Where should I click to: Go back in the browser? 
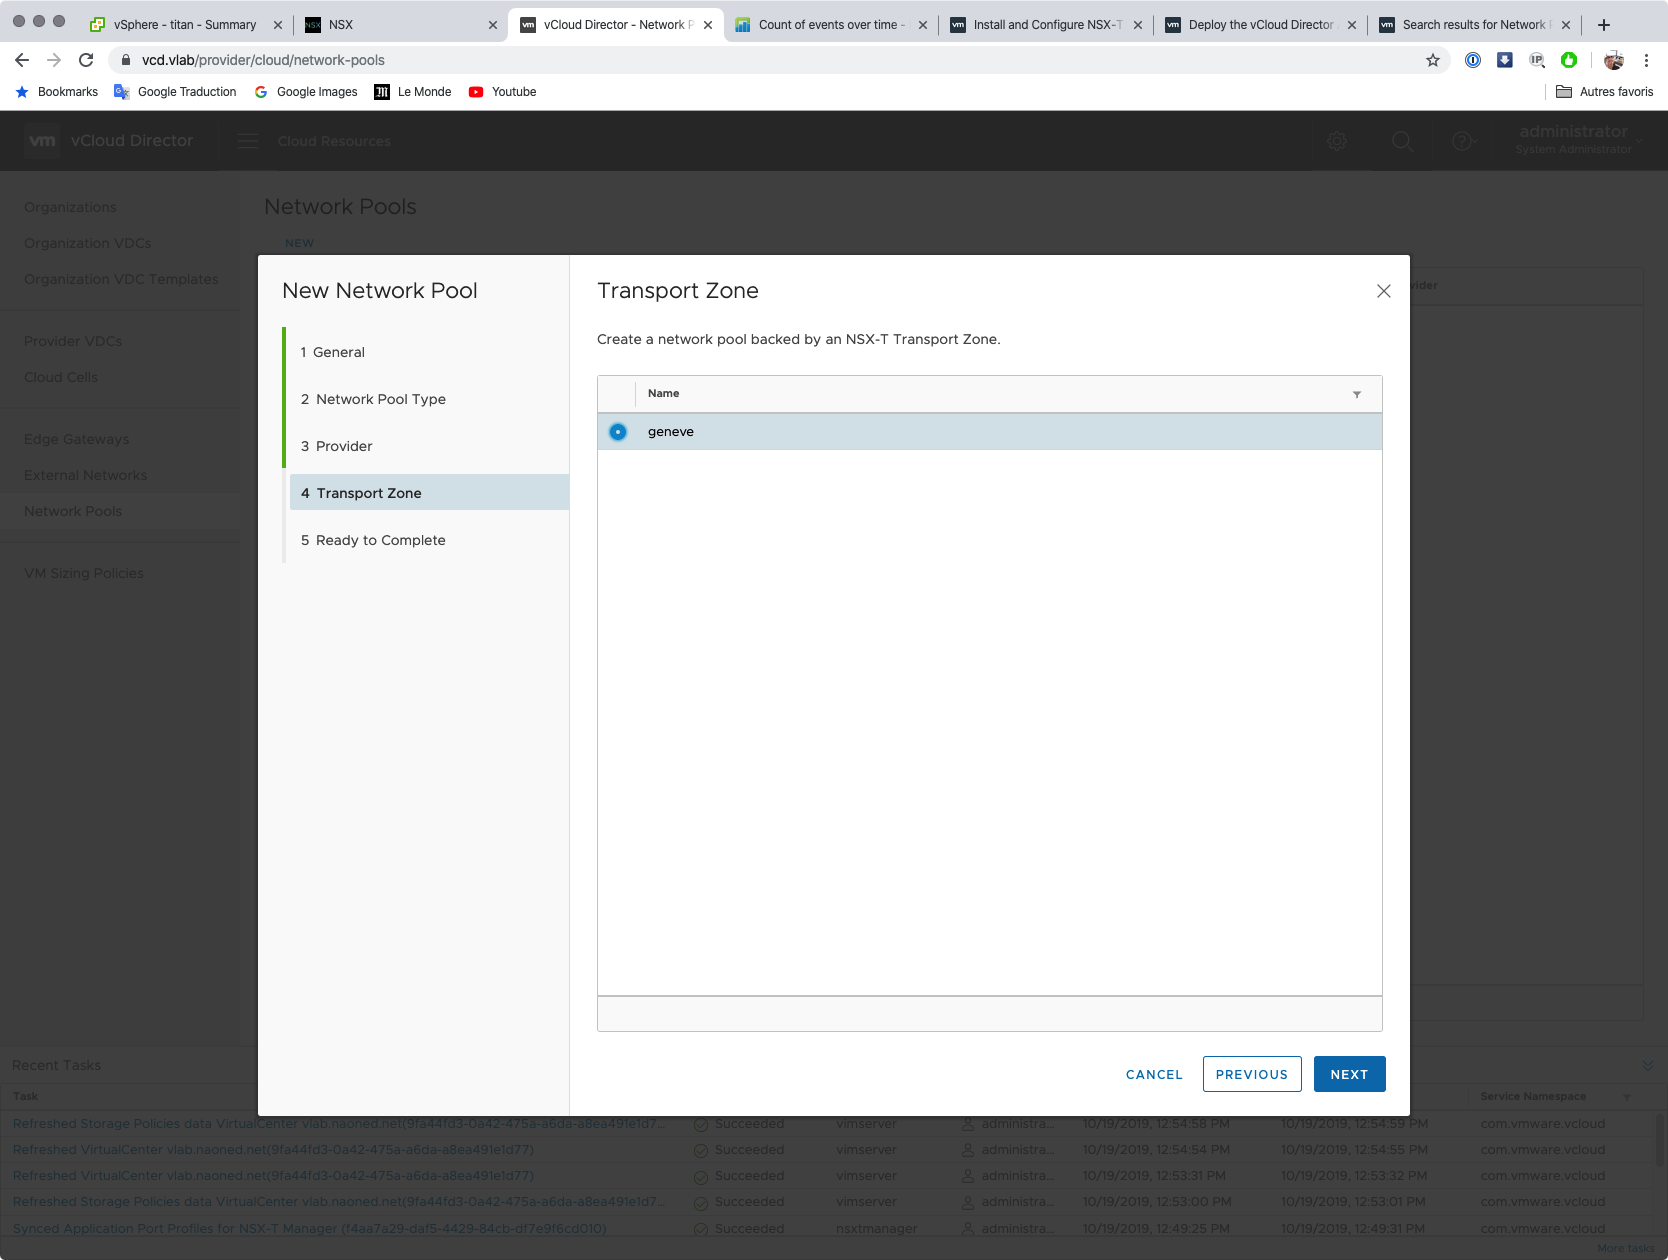point(22,60)
